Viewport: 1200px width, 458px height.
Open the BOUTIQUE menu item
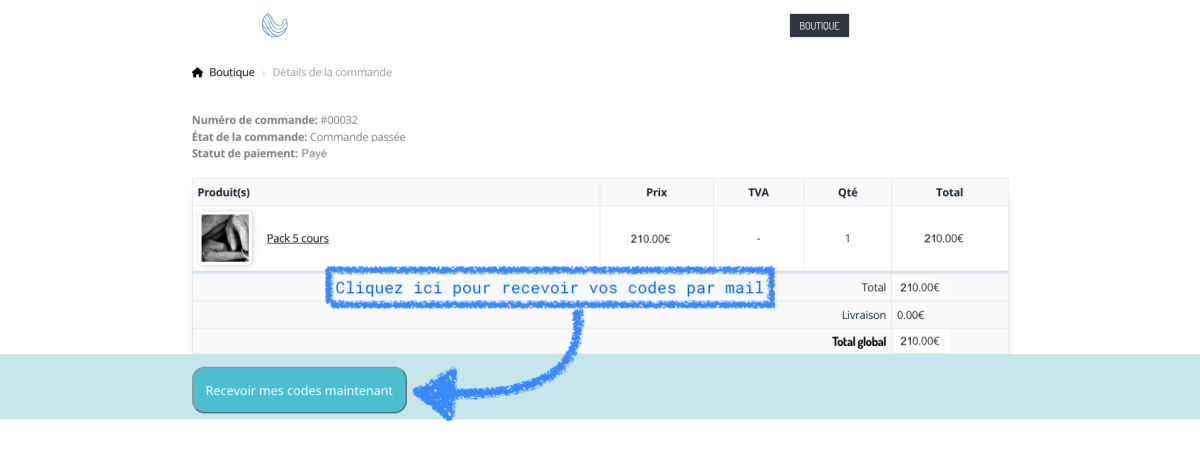(819, 25)
